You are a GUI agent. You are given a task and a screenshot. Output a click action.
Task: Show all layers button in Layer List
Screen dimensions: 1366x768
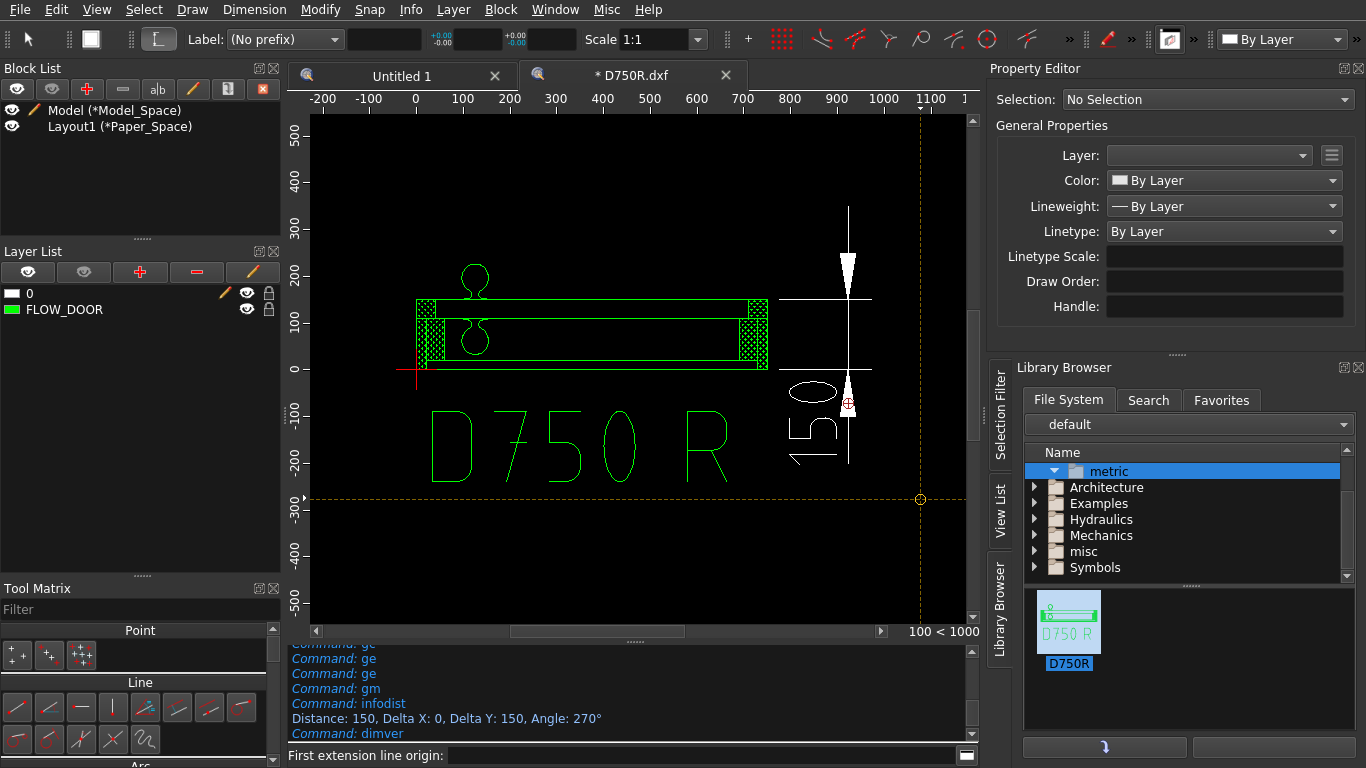[x=28, y=272]
